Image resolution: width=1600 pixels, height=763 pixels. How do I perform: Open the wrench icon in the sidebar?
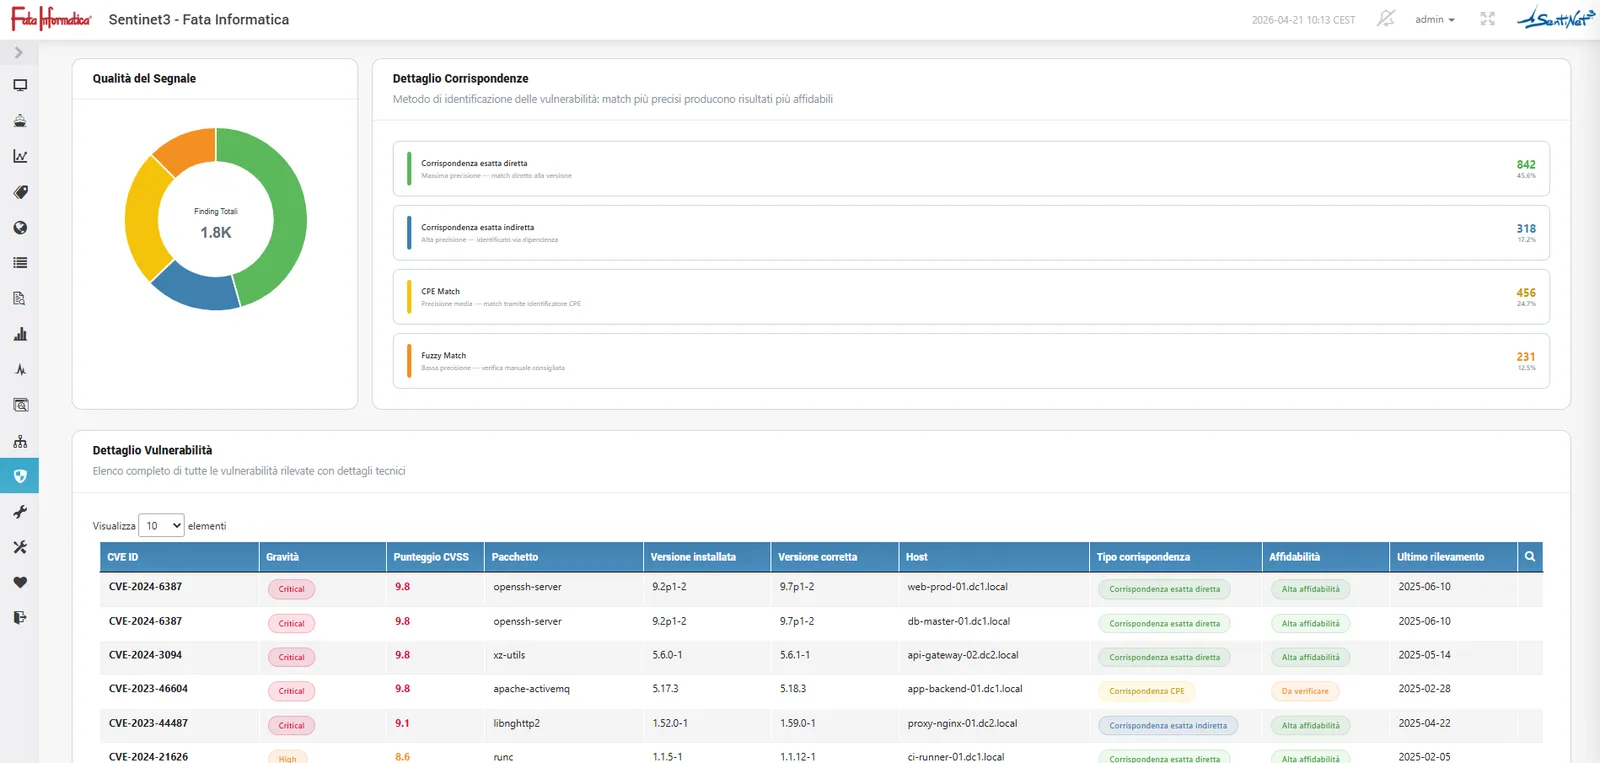coord(20,512)
